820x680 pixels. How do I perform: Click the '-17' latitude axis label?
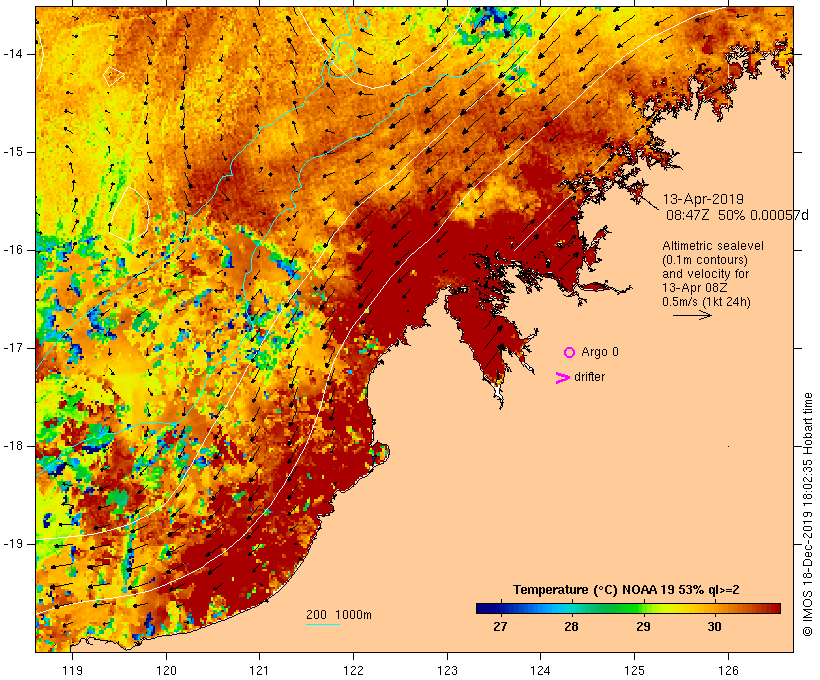click(13, 348)
